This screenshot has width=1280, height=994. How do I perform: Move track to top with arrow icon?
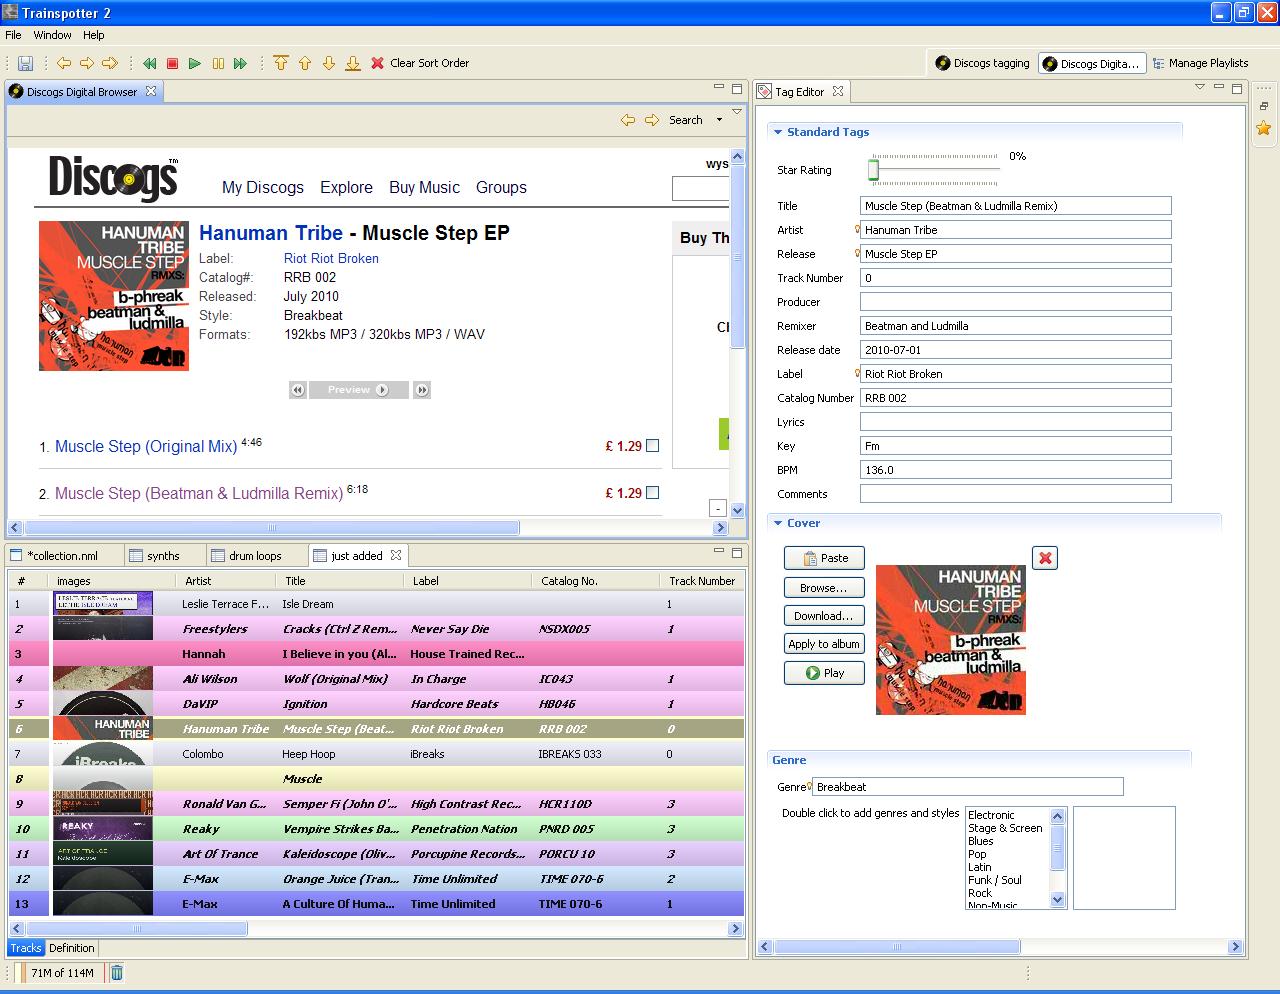click(281, 63)
